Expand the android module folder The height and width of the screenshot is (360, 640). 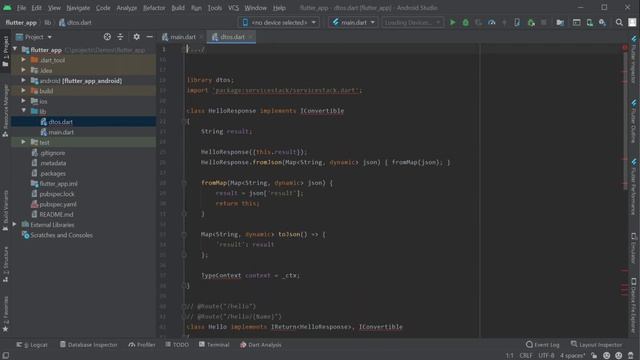pyautogui.click(x=23, y=80)
